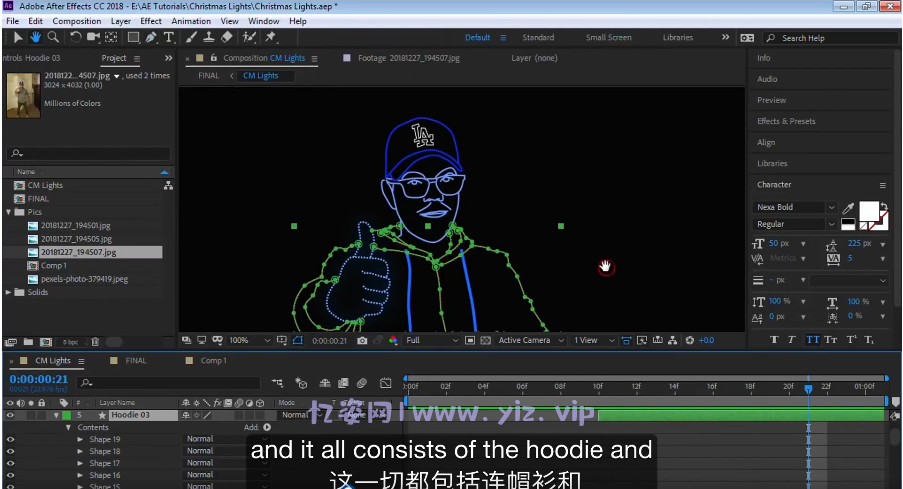Click the new folder icon in Project panel
Image resolution: width=903 pixels, height=489 pixels.
(28, 342)
